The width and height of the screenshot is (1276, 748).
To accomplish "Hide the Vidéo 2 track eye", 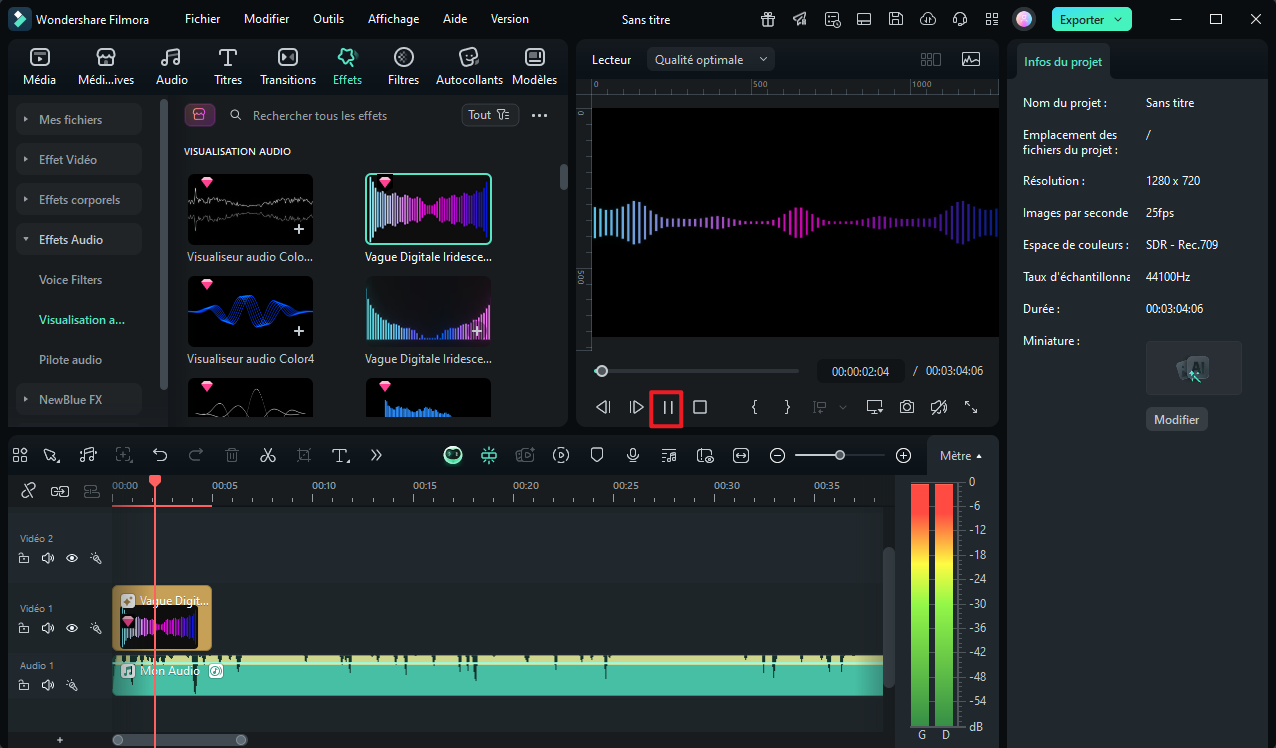I will pos(72,558).
